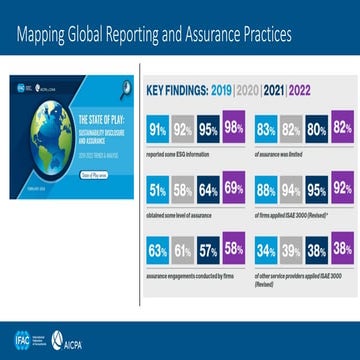Click the purple 58% tile for engagements by firms
The image size is (360, 360).
pyautogui.click(x=234, y=248)
